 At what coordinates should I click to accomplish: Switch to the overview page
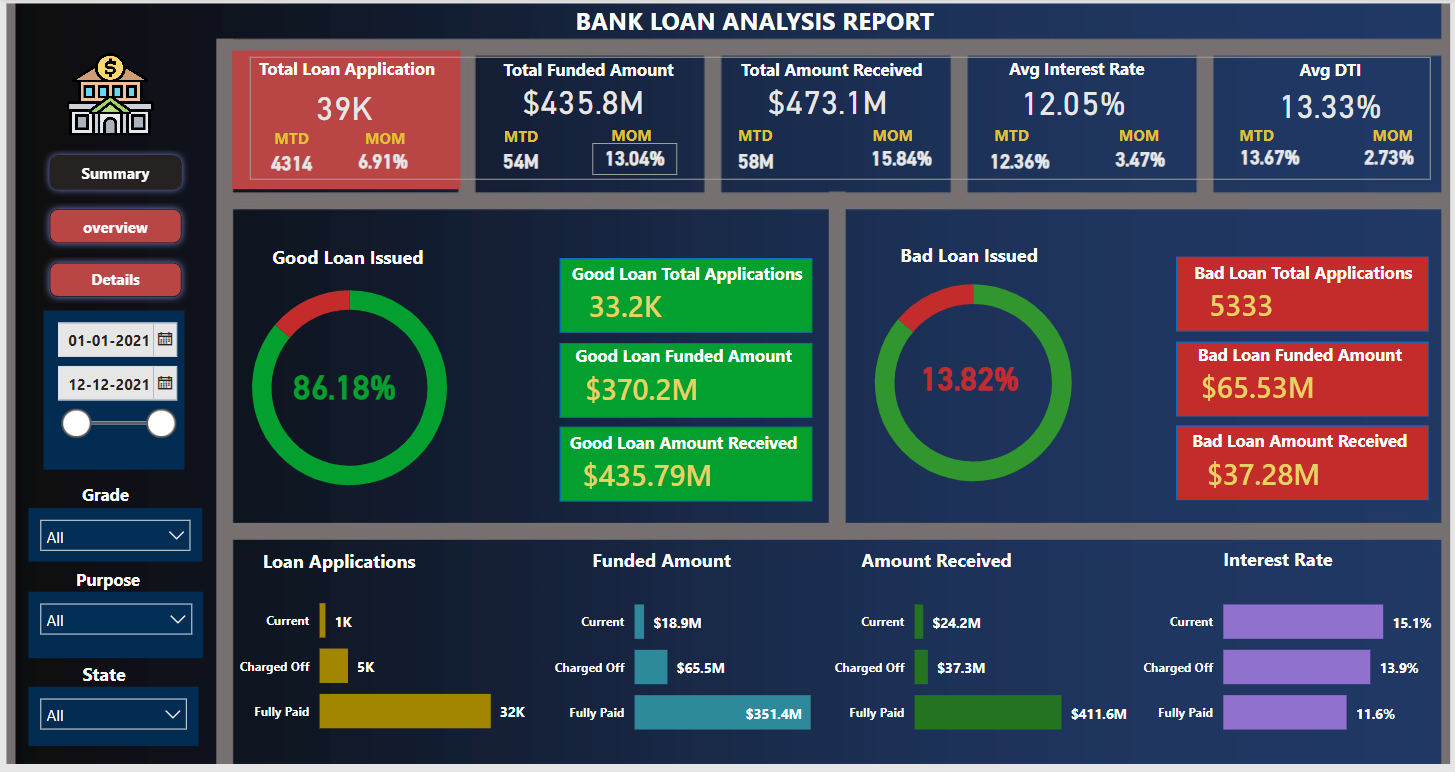pyautogui.click(x=115, y=227)
